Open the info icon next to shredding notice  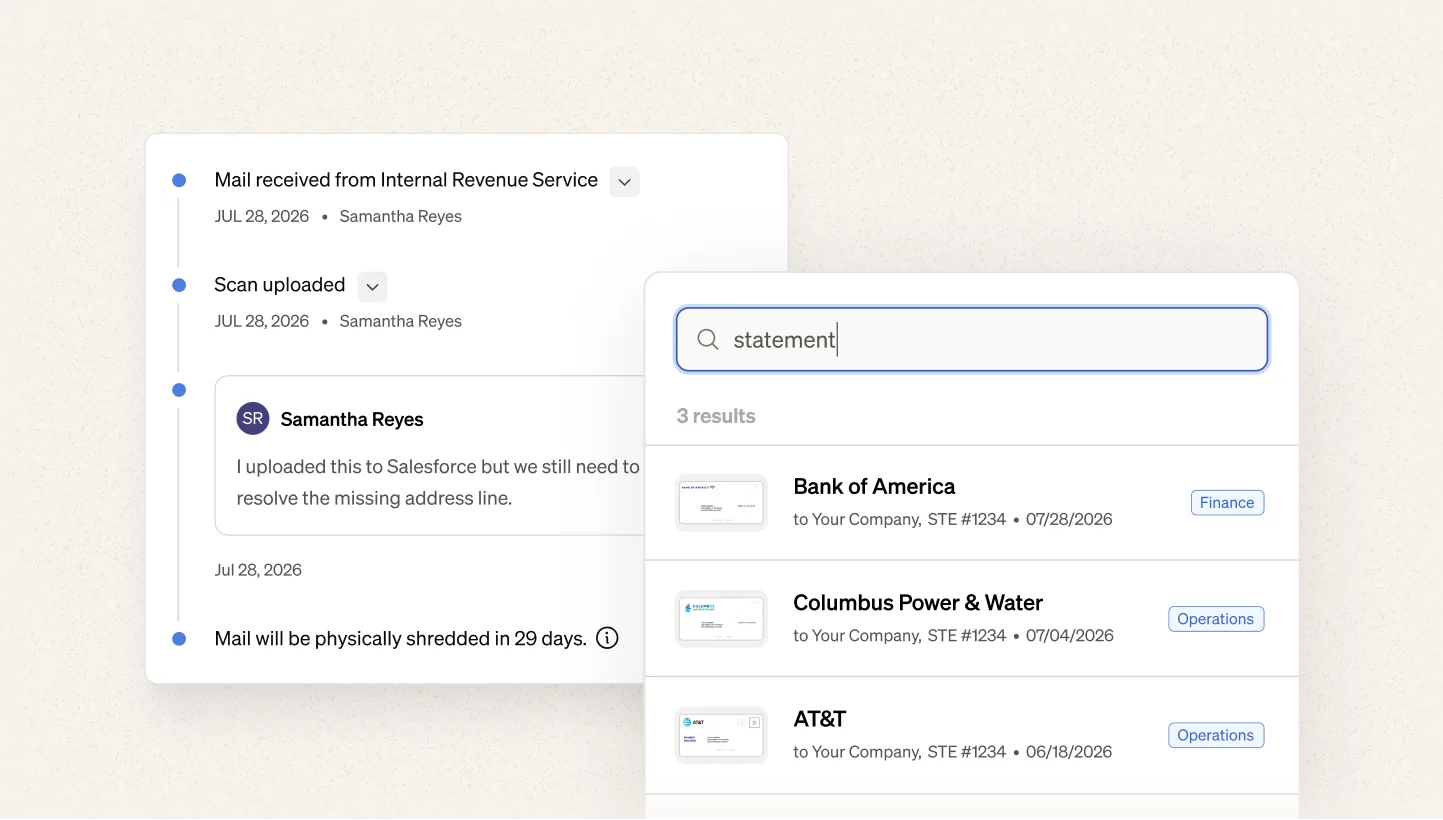click(x=607, y=638)
